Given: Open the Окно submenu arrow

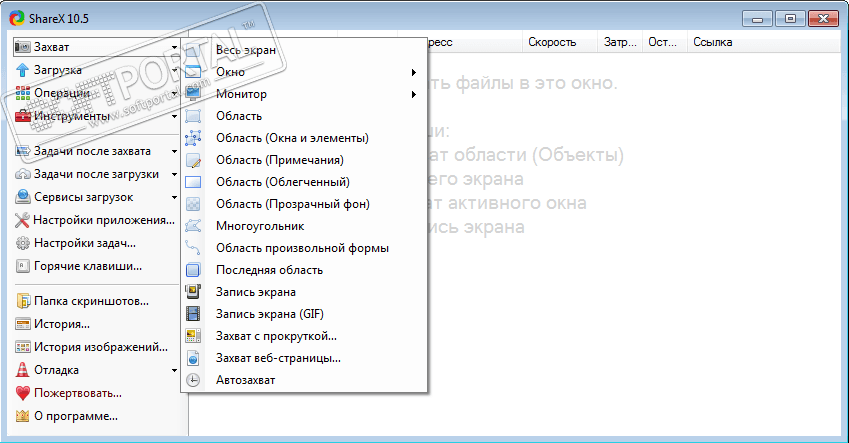Looking at the screenshot, I should click(414, 72).
